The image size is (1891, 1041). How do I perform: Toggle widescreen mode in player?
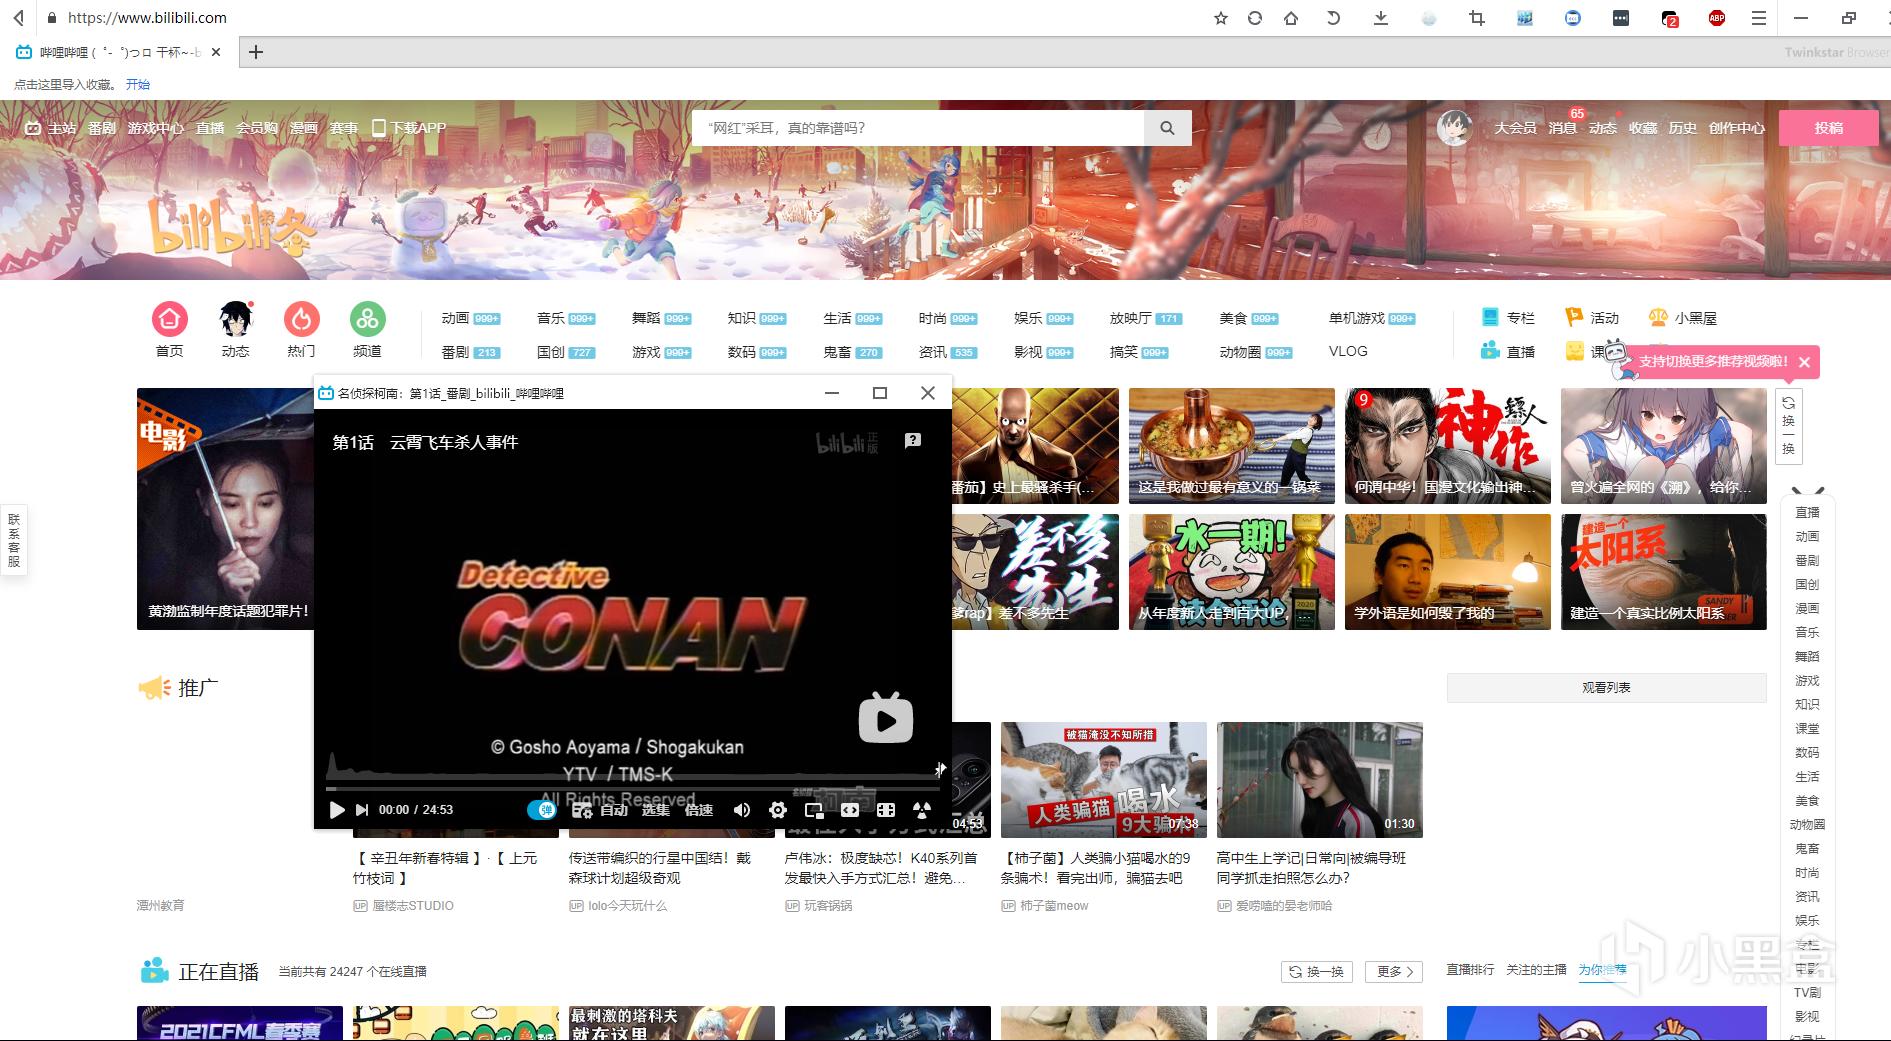pyautogui.click(x=850, y=810)
